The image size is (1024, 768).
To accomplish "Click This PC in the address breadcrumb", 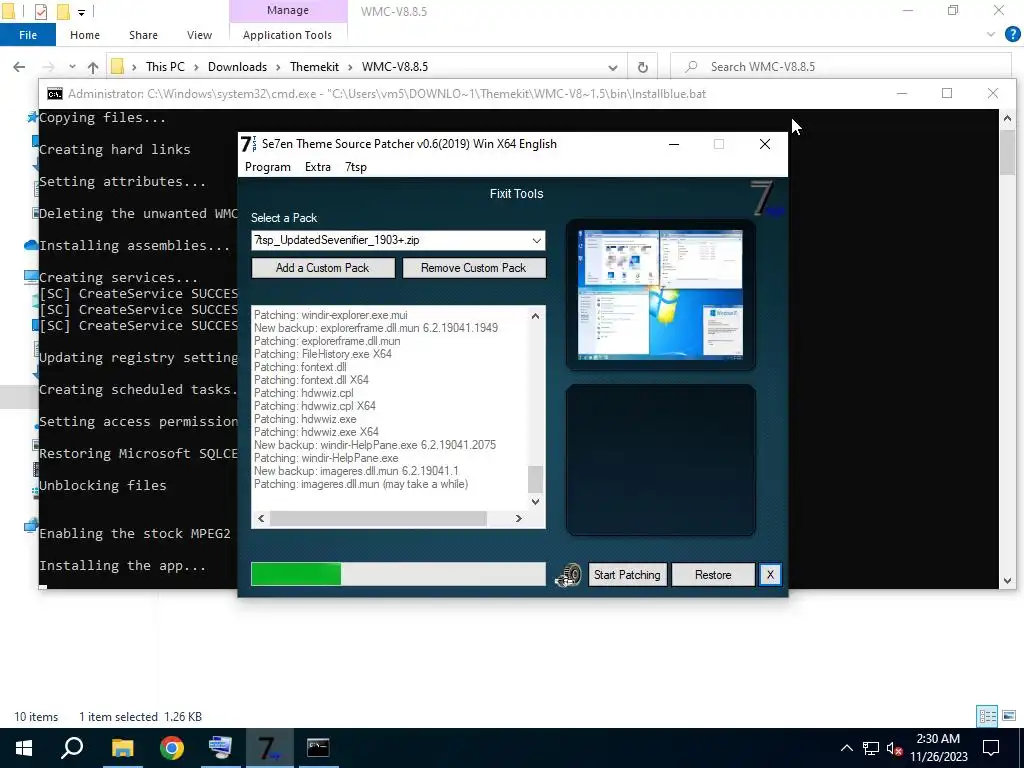I will (x=165, y=67).
